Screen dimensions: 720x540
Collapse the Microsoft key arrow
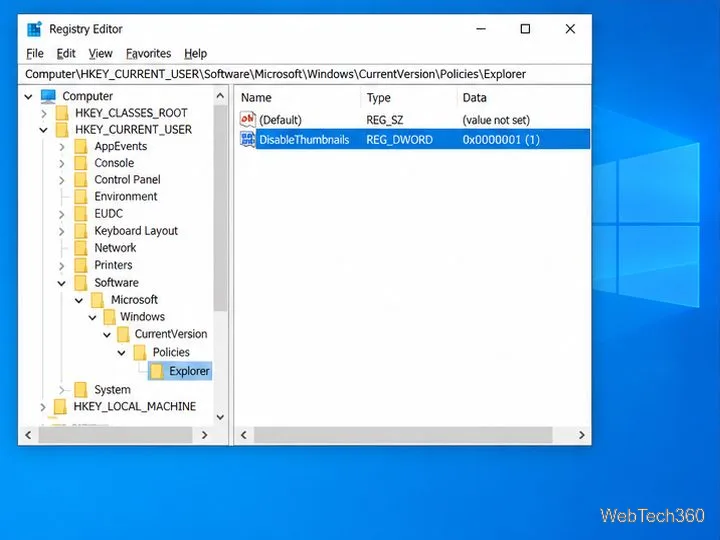pos(79,300)
